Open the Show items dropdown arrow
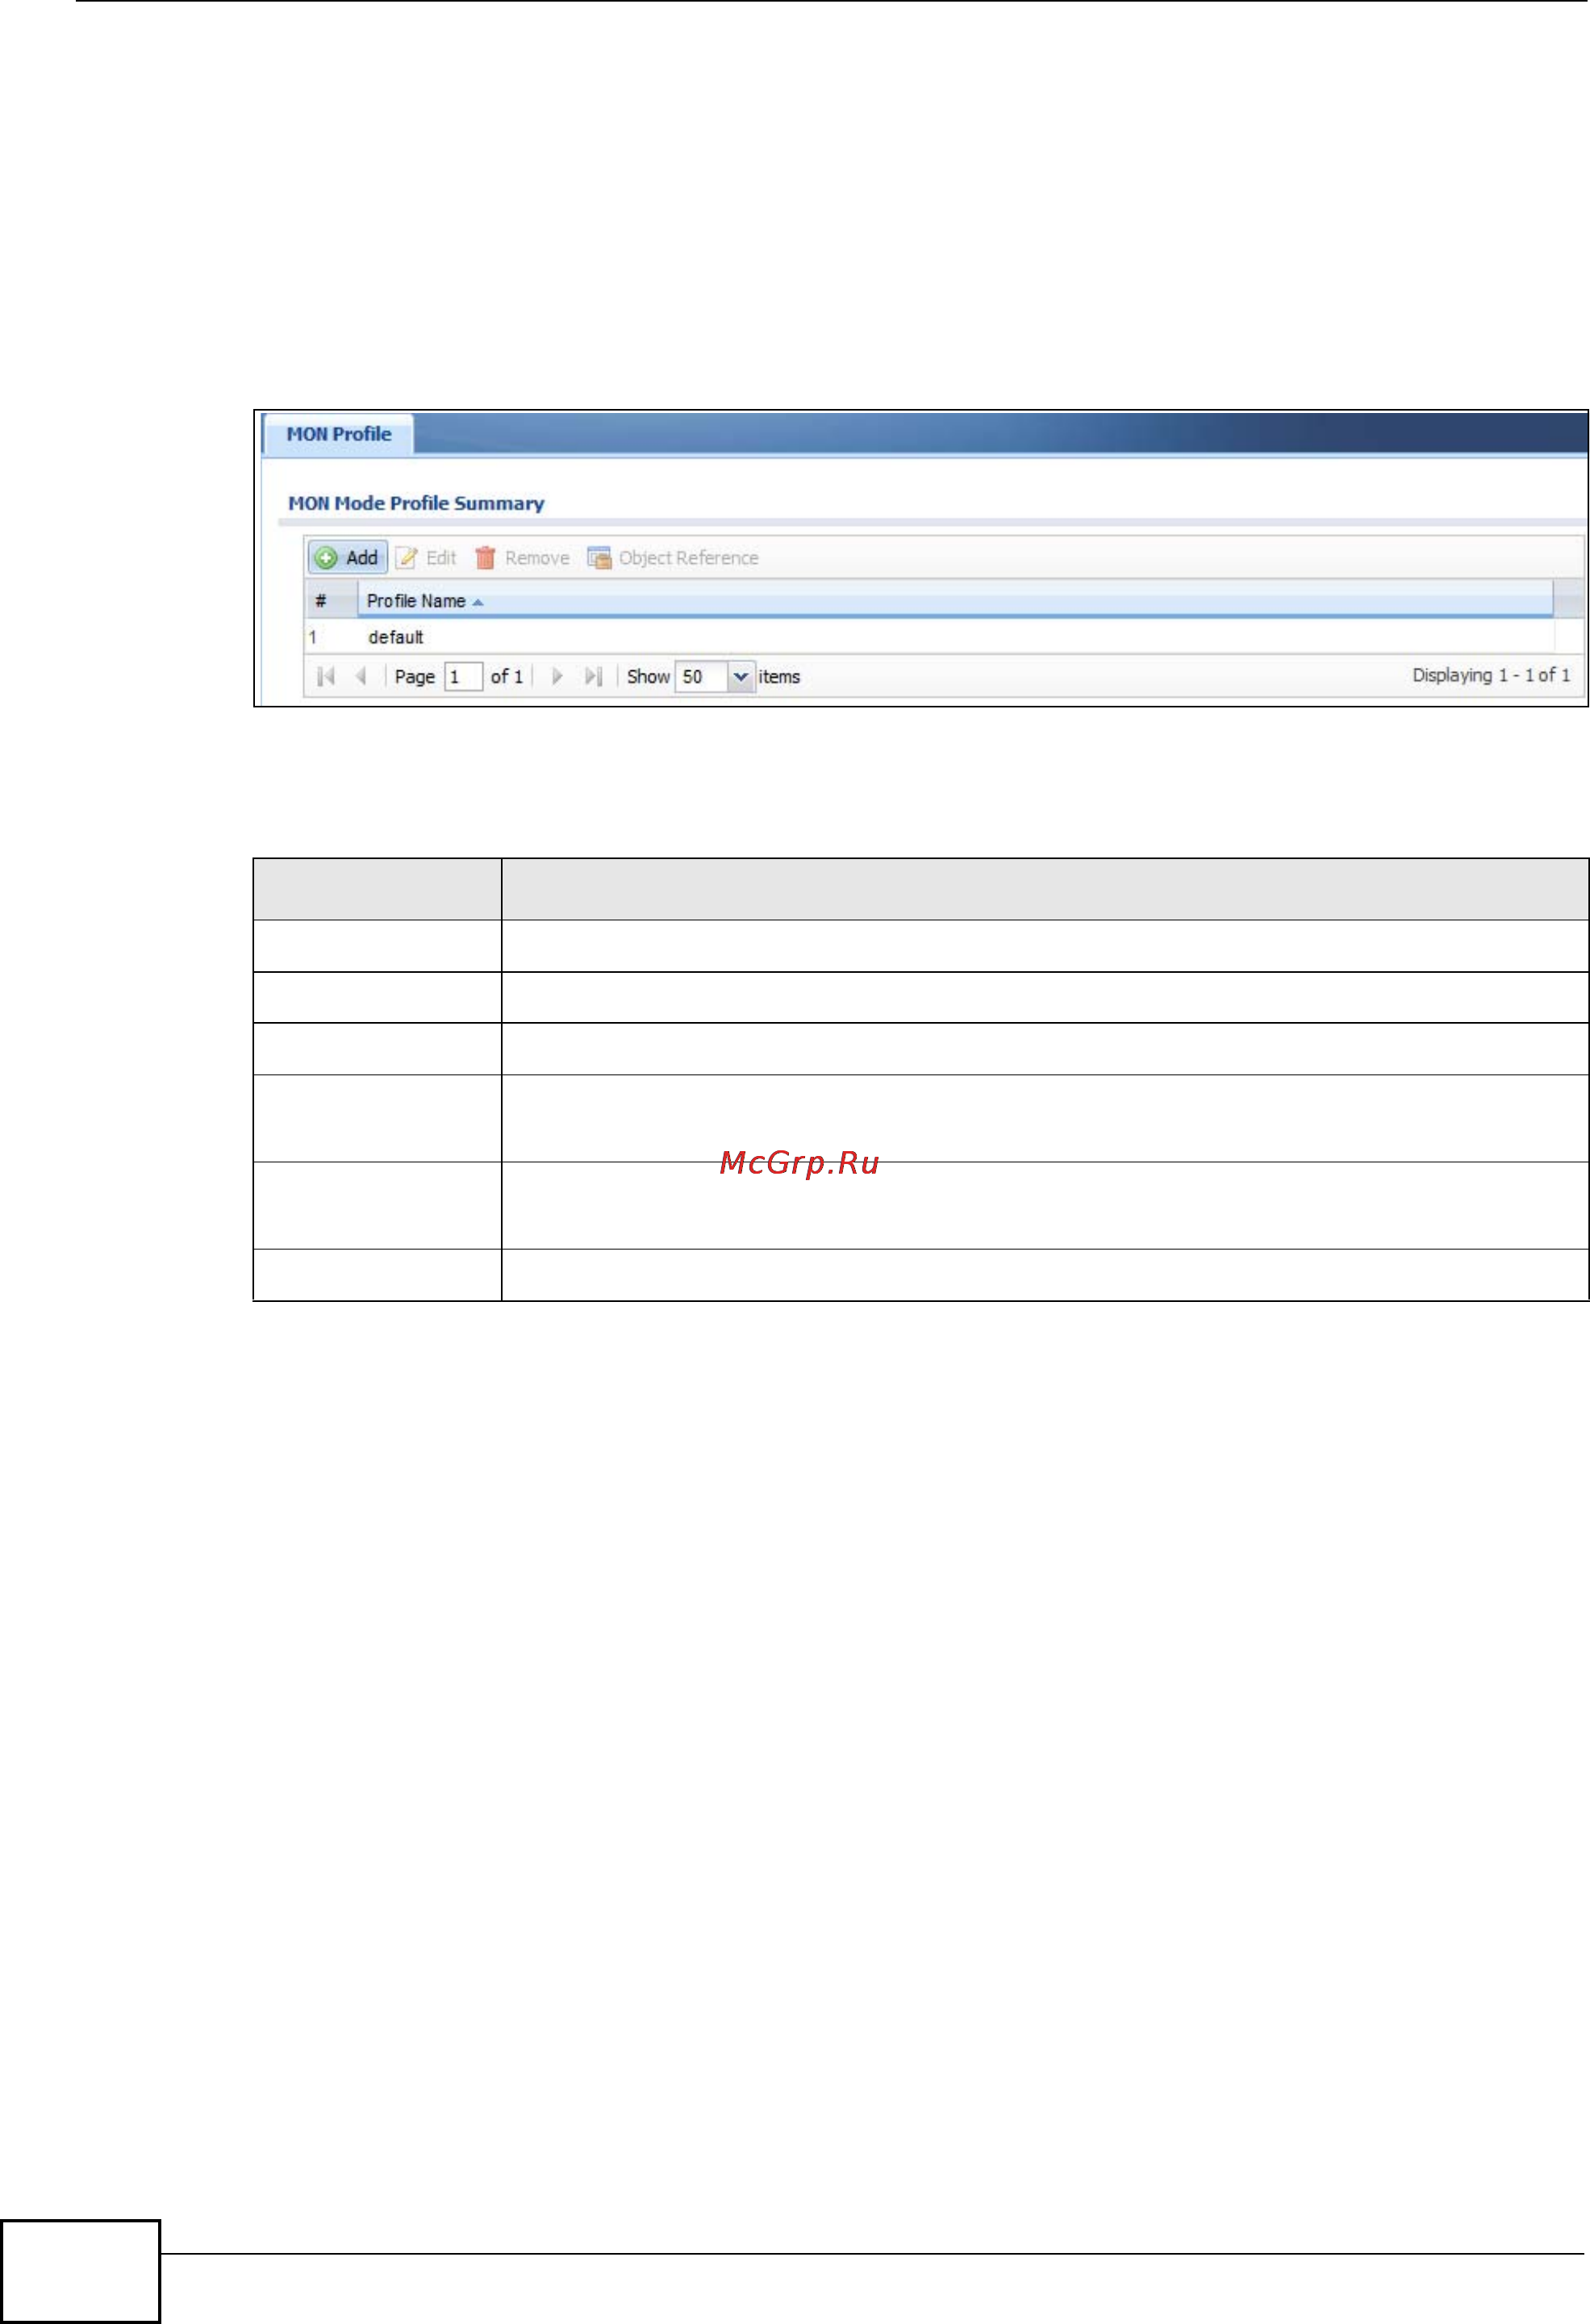The width and height of the screenshot is (1590, 2324). (741, 677)
